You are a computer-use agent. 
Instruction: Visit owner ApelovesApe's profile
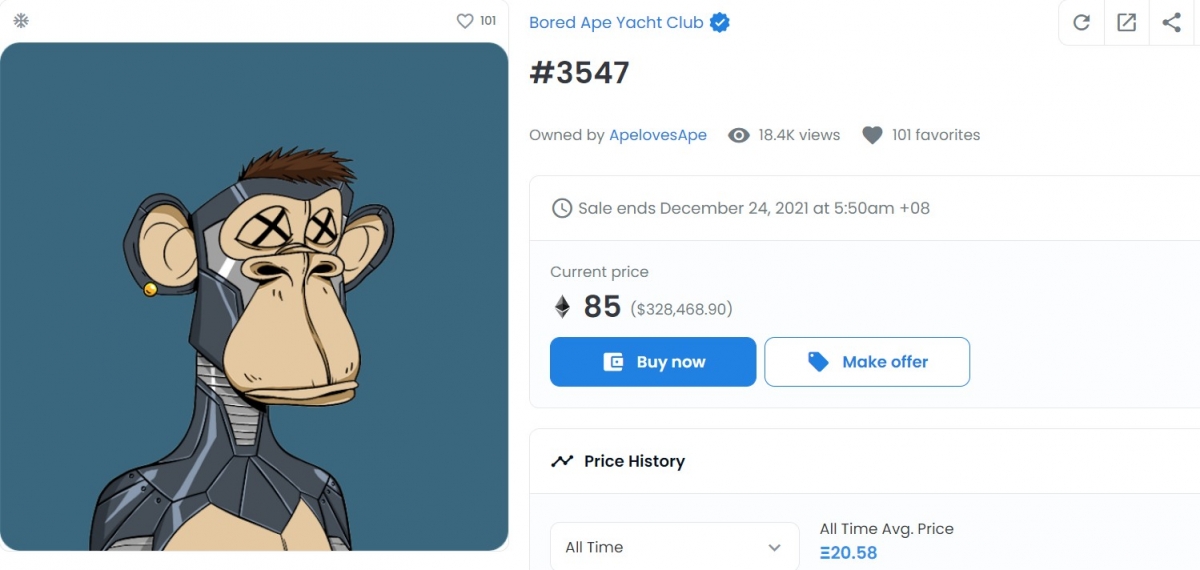point(657,135)
